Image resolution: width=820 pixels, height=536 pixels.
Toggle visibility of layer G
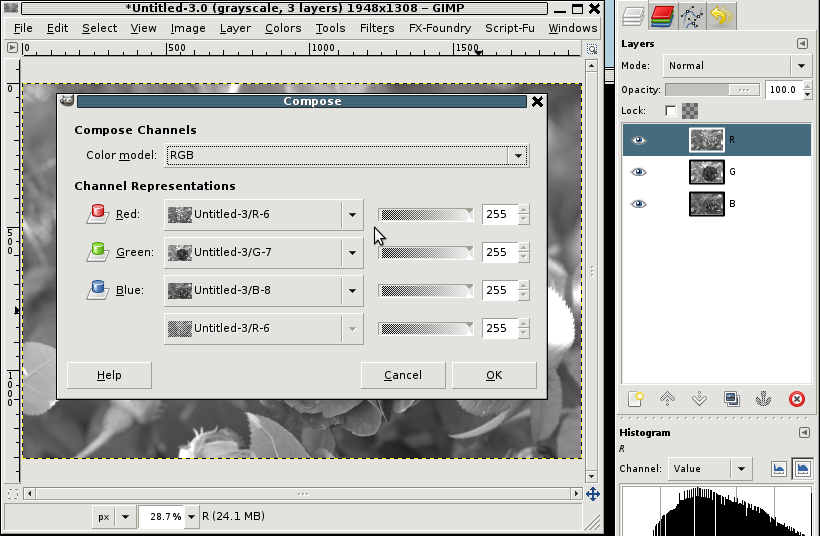pos(639,172)
